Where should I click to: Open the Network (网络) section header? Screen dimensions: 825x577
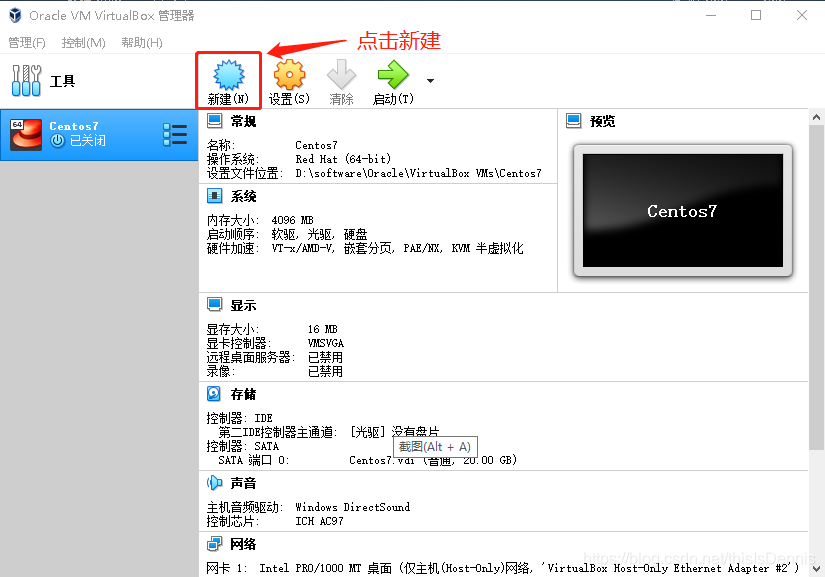pos(243,544)
